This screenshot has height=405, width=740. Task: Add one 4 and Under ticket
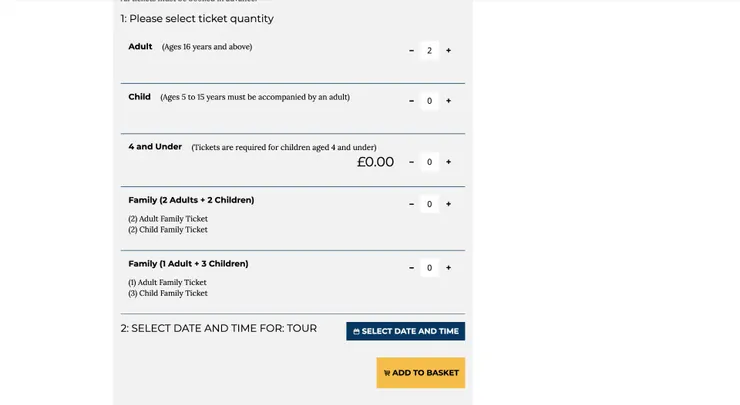click(448, 162)
